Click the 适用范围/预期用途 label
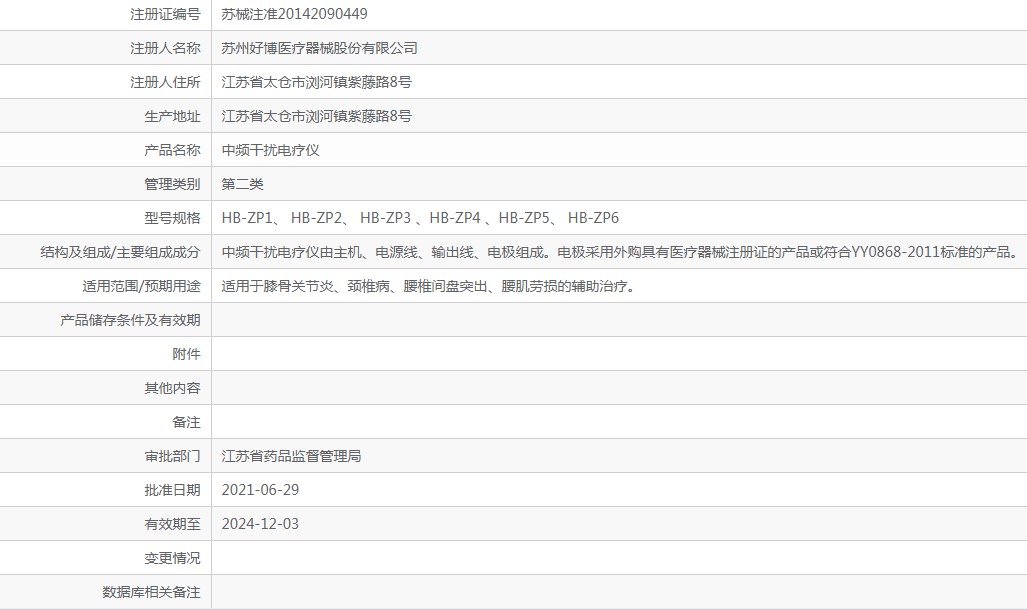 click(x=141, y=286)
